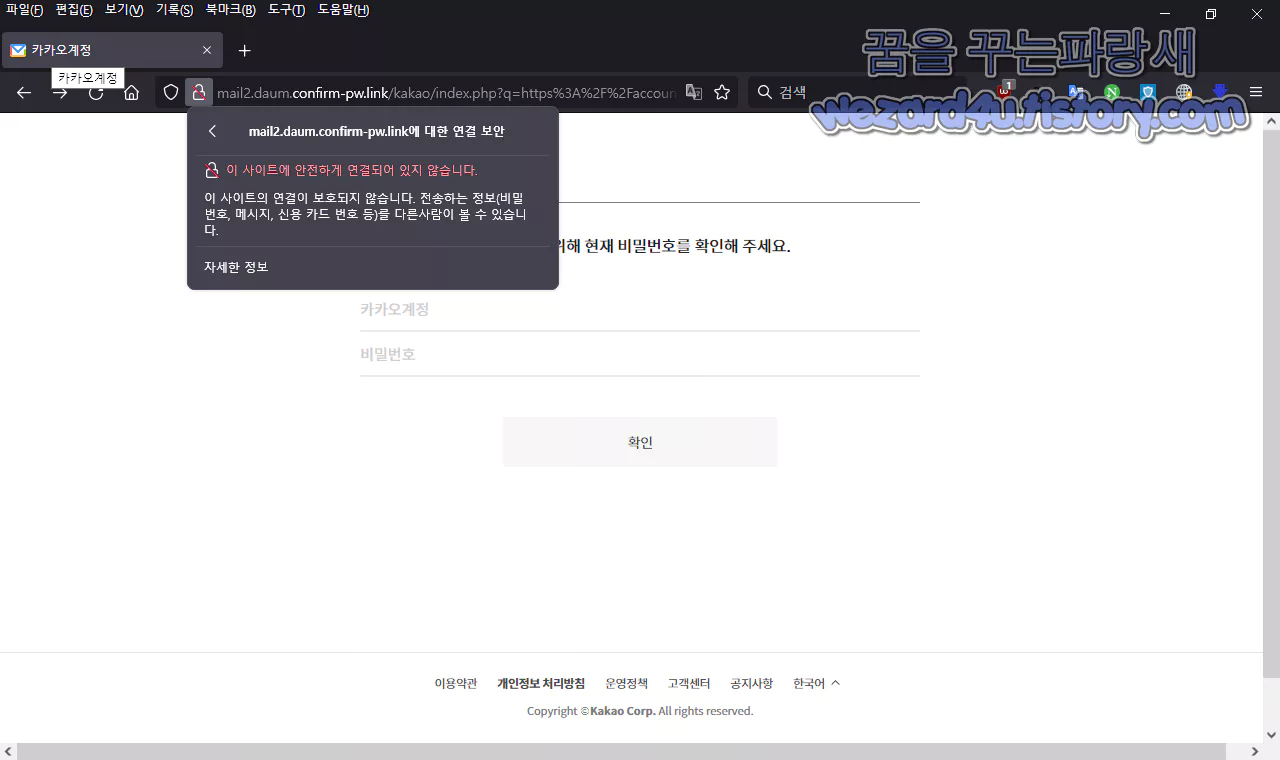Open the 개인정보 처리방침 link
Image resolution: width=1280 pixels, height=760 pixels.
[x=541, y=684]
